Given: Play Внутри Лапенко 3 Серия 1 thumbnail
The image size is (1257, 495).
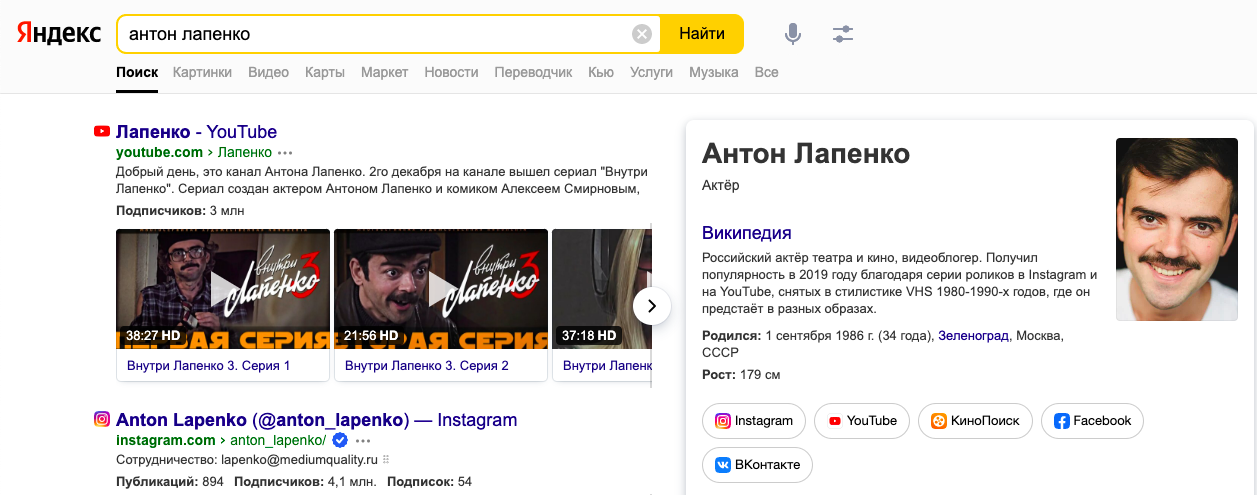Looking at the screenshot, I should pos(222,290).
